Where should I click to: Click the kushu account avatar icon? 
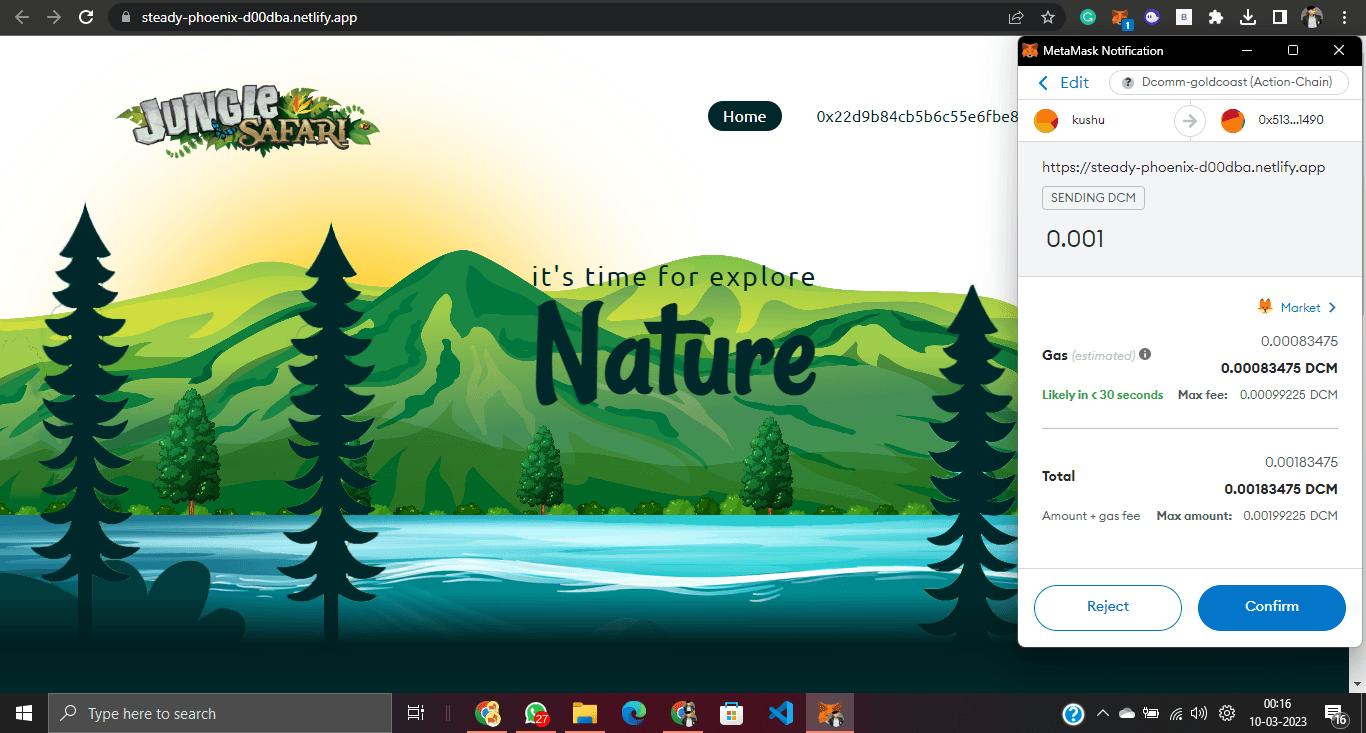click(1046, 120)
